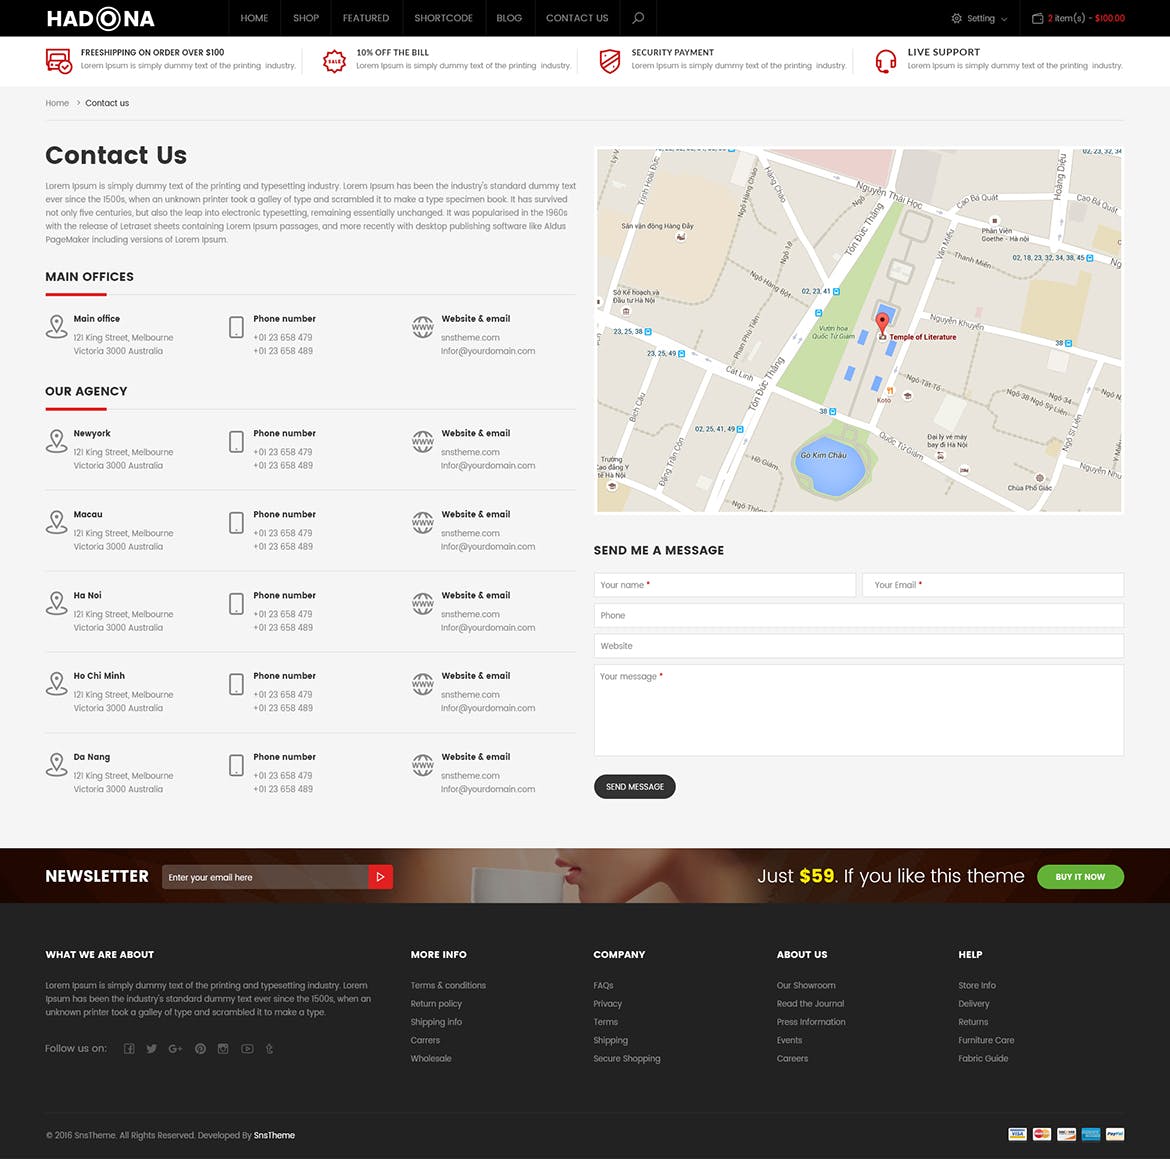Expand the Setting dropdown
Image resolution: width=1170 pixels, height=1159 pixels.
(980, 18)
